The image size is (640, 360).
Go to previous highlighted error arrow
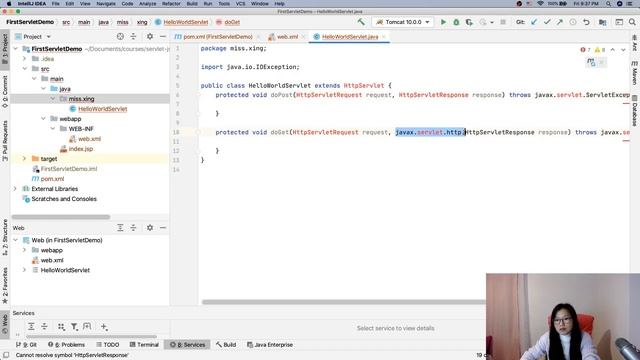[x=613, y=50]
